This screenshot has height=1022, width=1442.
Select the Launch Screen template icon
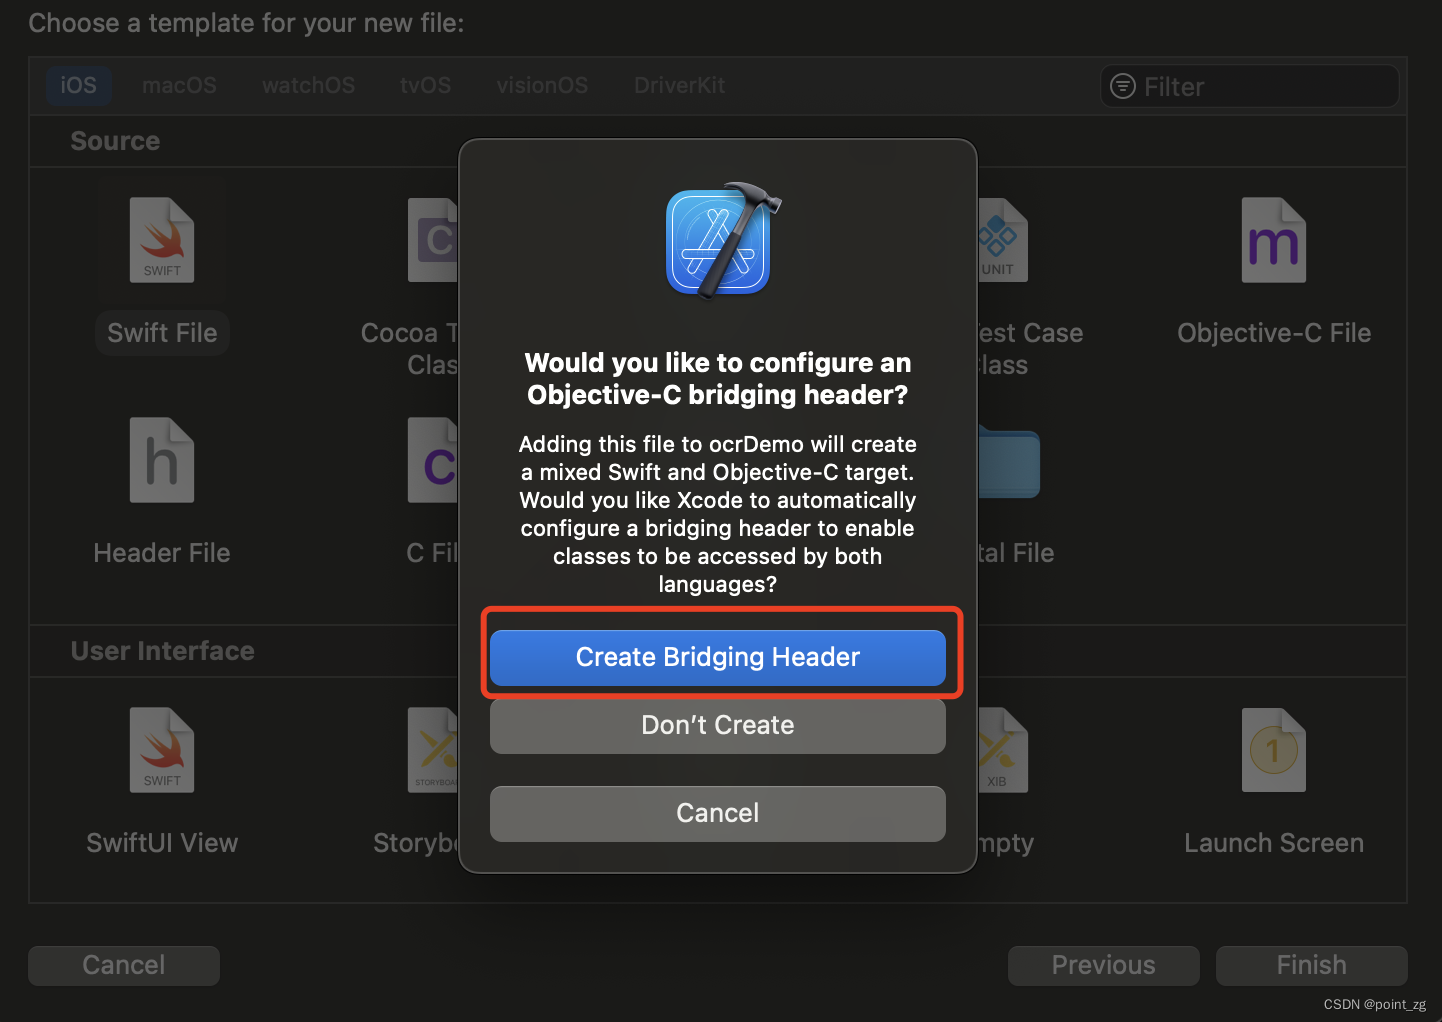(x=1273, y=750)
